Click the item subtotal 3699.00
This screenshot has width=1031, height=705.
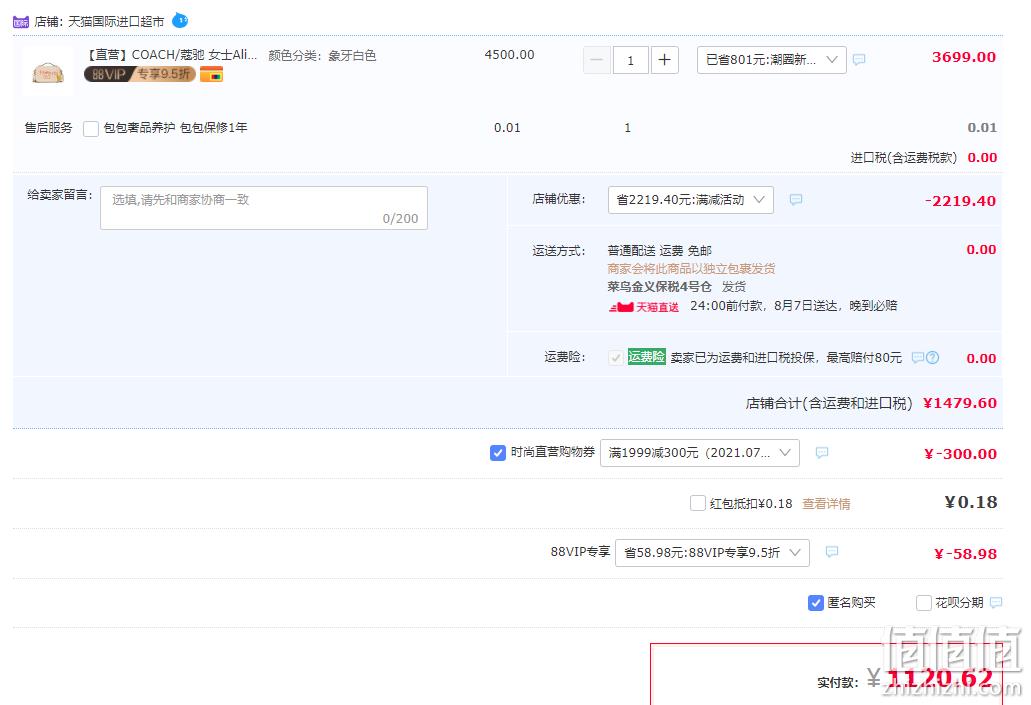[x=964, y=57]
